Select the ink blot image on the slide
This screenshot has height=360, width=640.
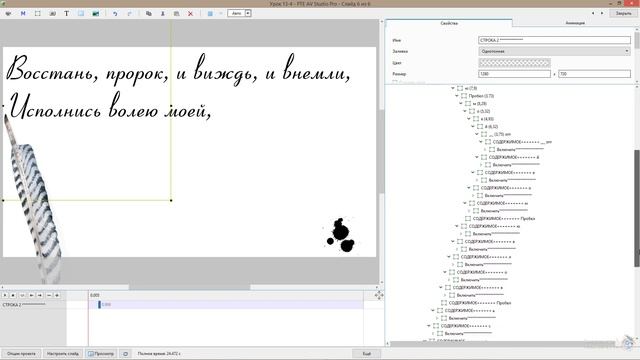pyautogui.click(x=341, y=235)
